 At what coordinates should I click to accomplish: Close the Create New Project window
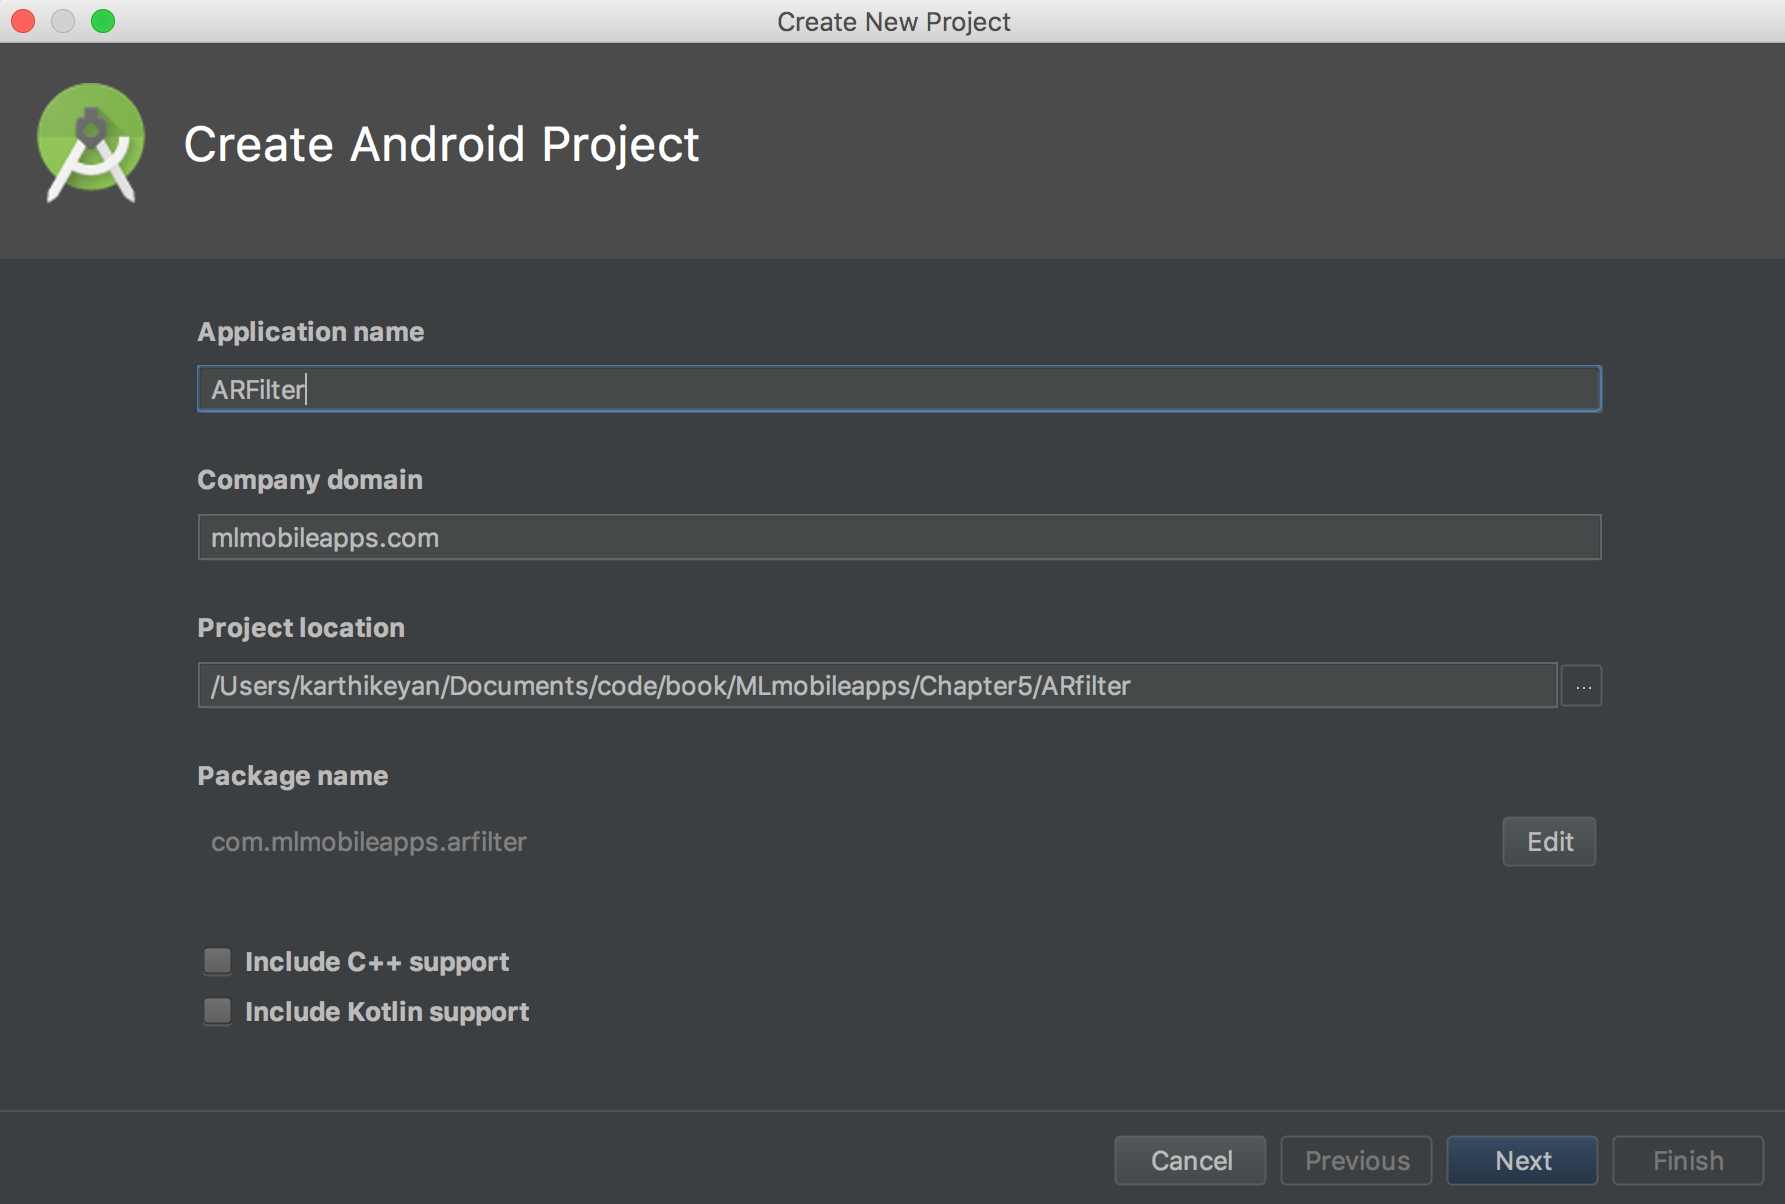23,21
